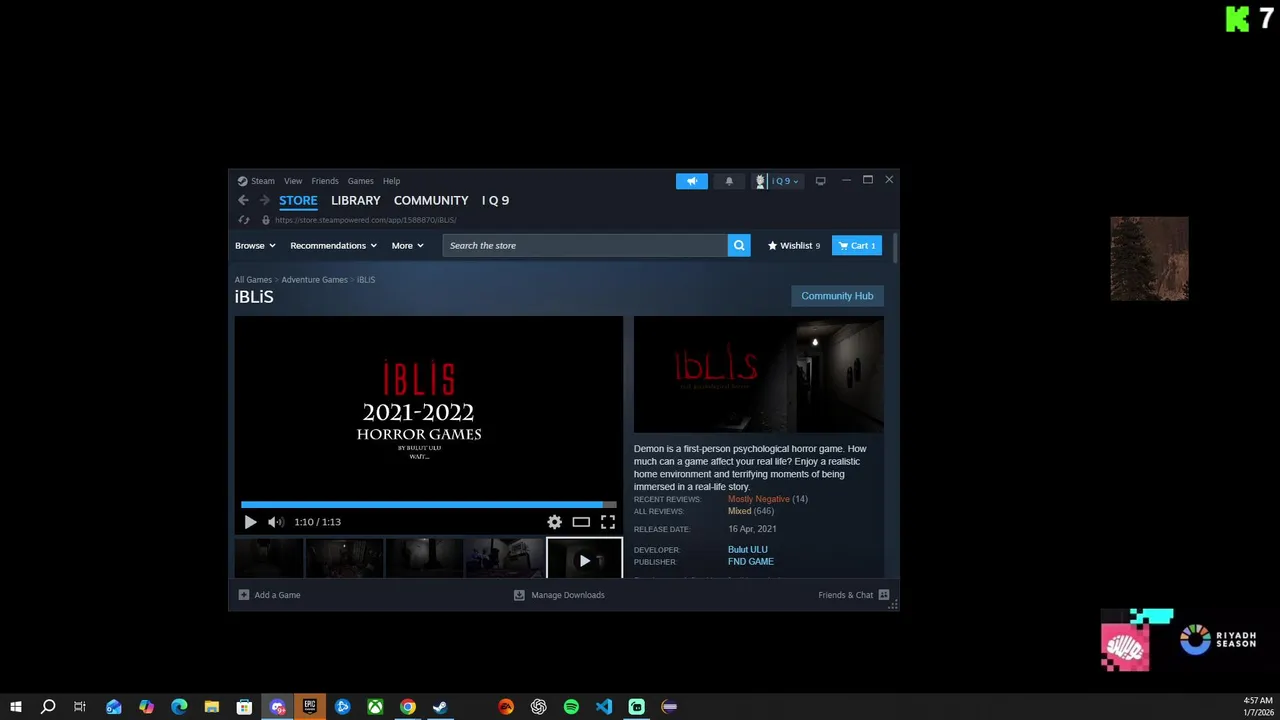Open the notifications bell in Steam
Image resolution: width=1280 pixels, height=720 pixels.
tap(729, 181)
